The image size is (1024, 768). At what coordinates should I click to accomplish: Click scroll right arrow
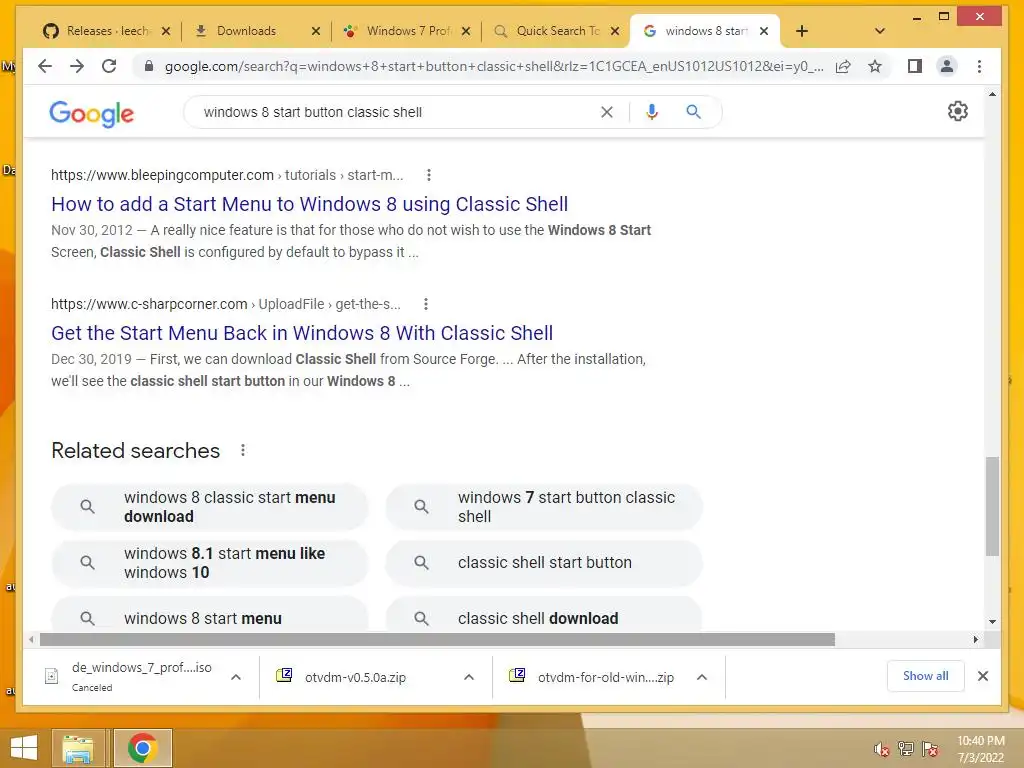coord(976,639)
